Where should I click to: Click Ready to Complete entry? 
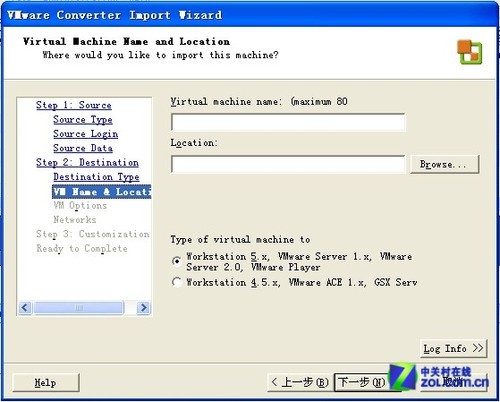coord(82,249)
